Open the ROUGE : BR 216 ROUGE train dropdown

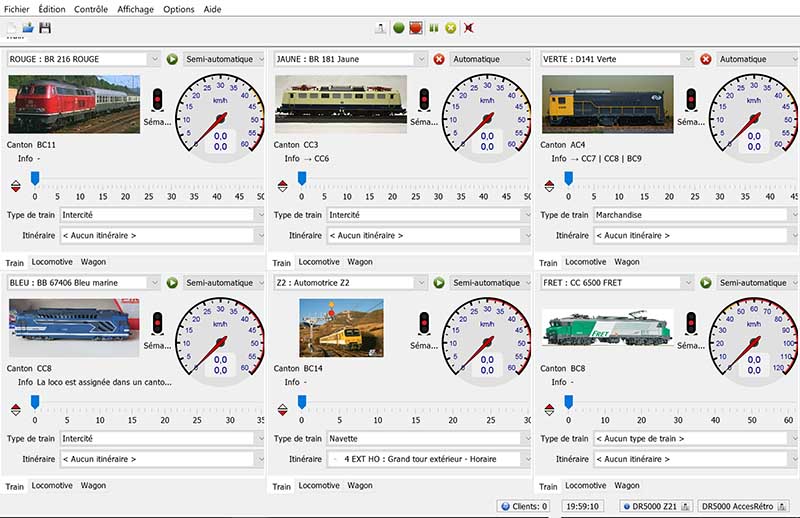pyautogui.click(x=83, y=59)
